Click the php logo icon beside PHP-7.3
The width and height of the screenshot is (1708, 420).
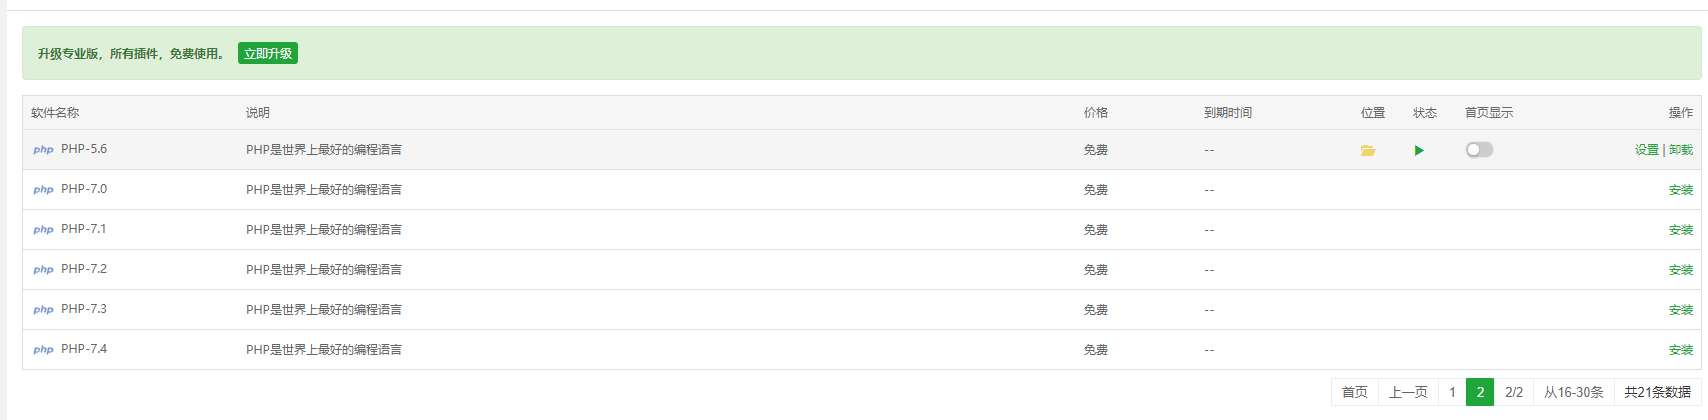43,310
